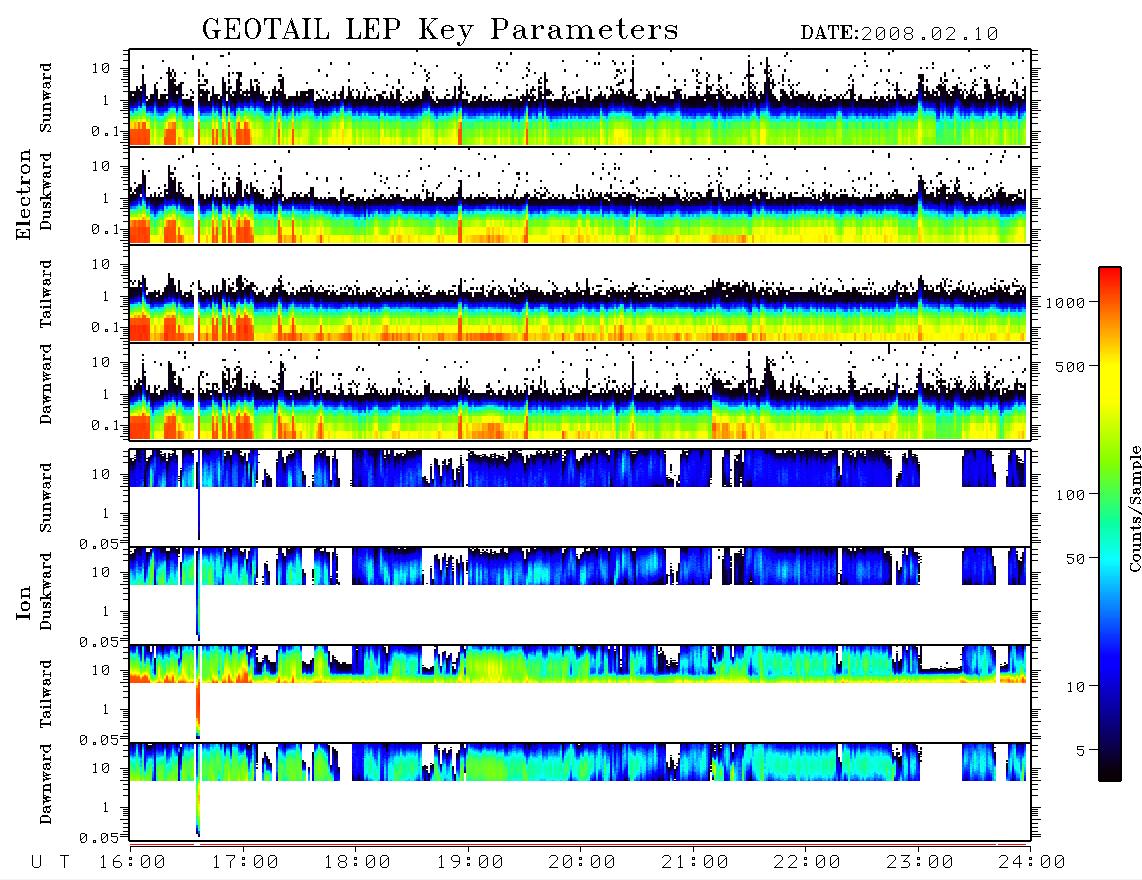Click 0.05 tick of Ion Dawnward panel
1142x880 pixels.
[98, 838]
